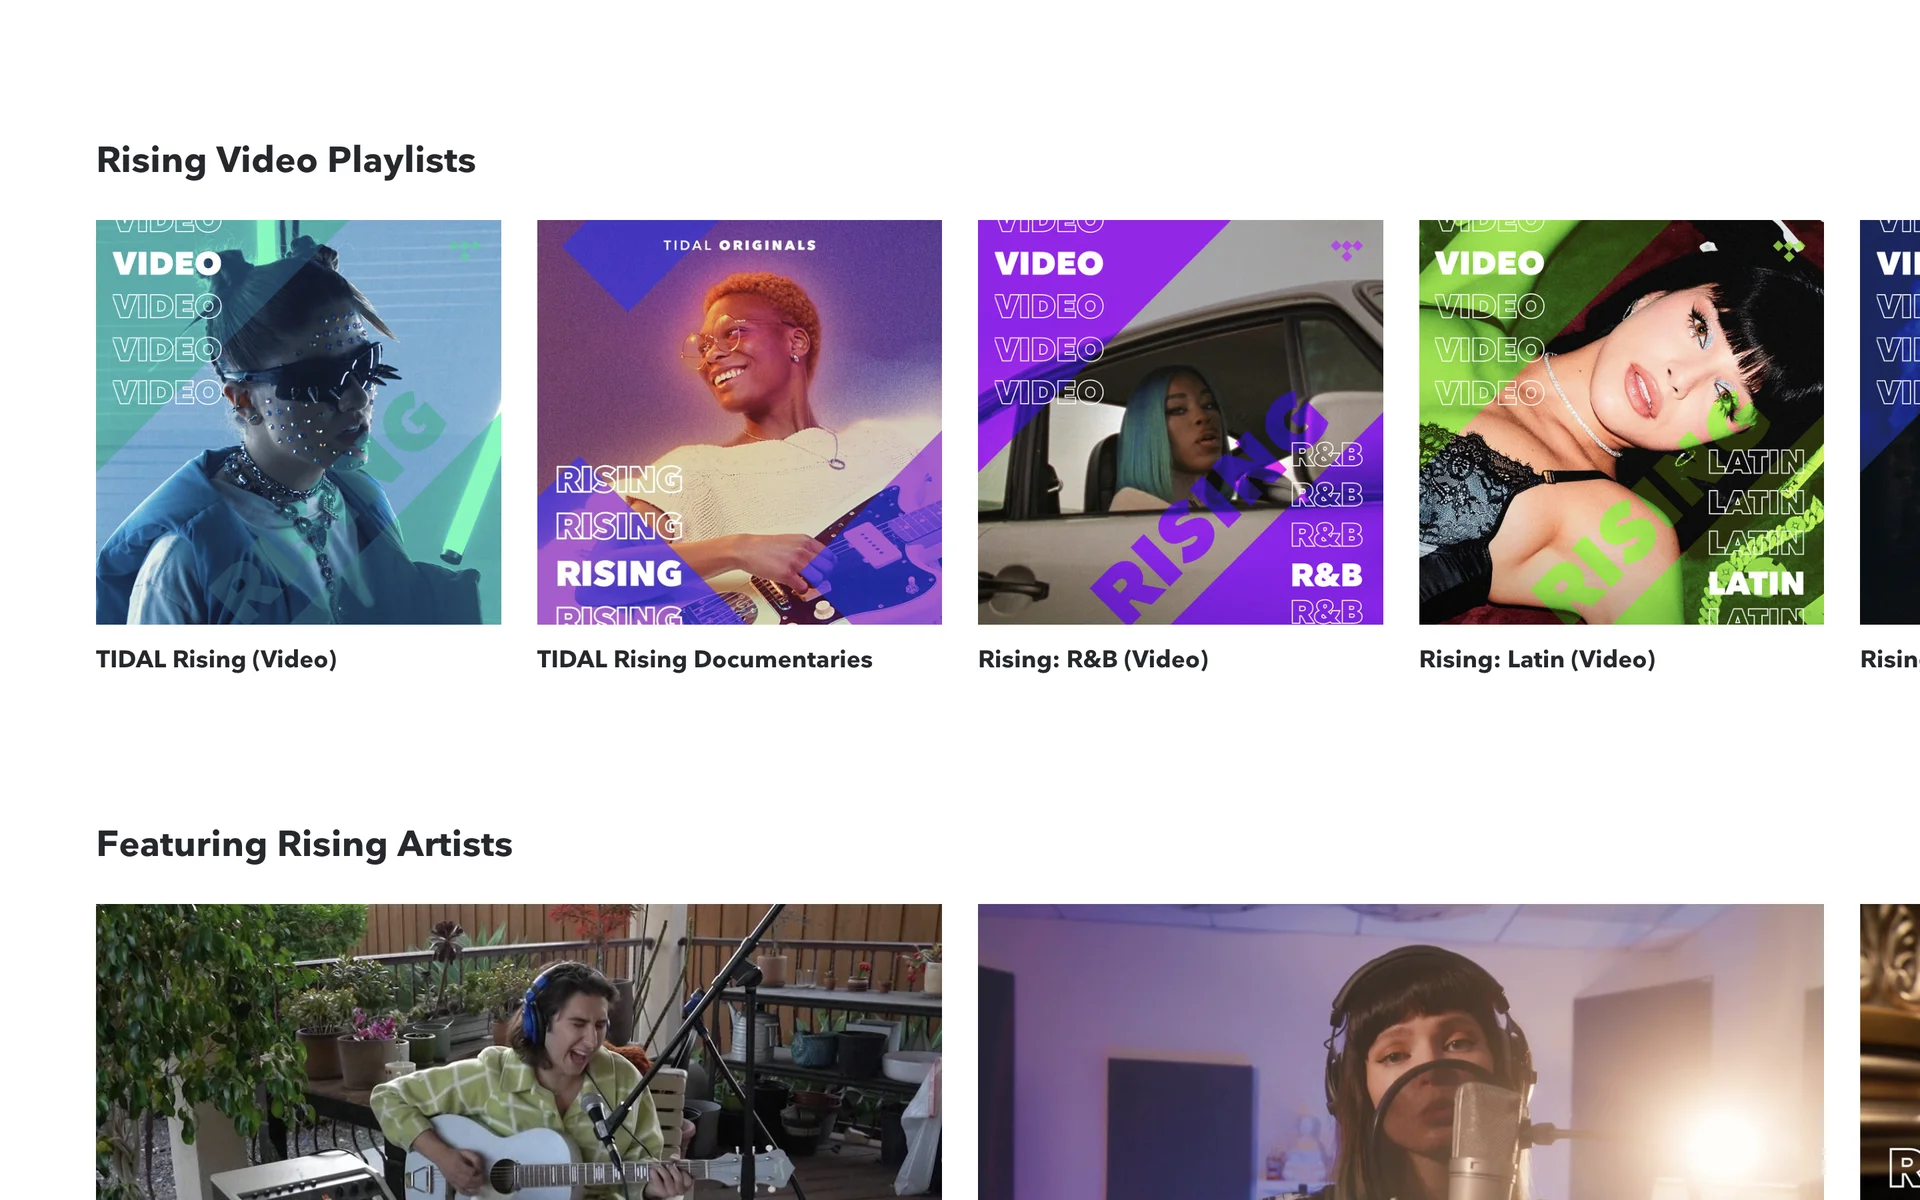
Task: Open the Rising: Latin (Video) cover image
Action: point(1621,422)
